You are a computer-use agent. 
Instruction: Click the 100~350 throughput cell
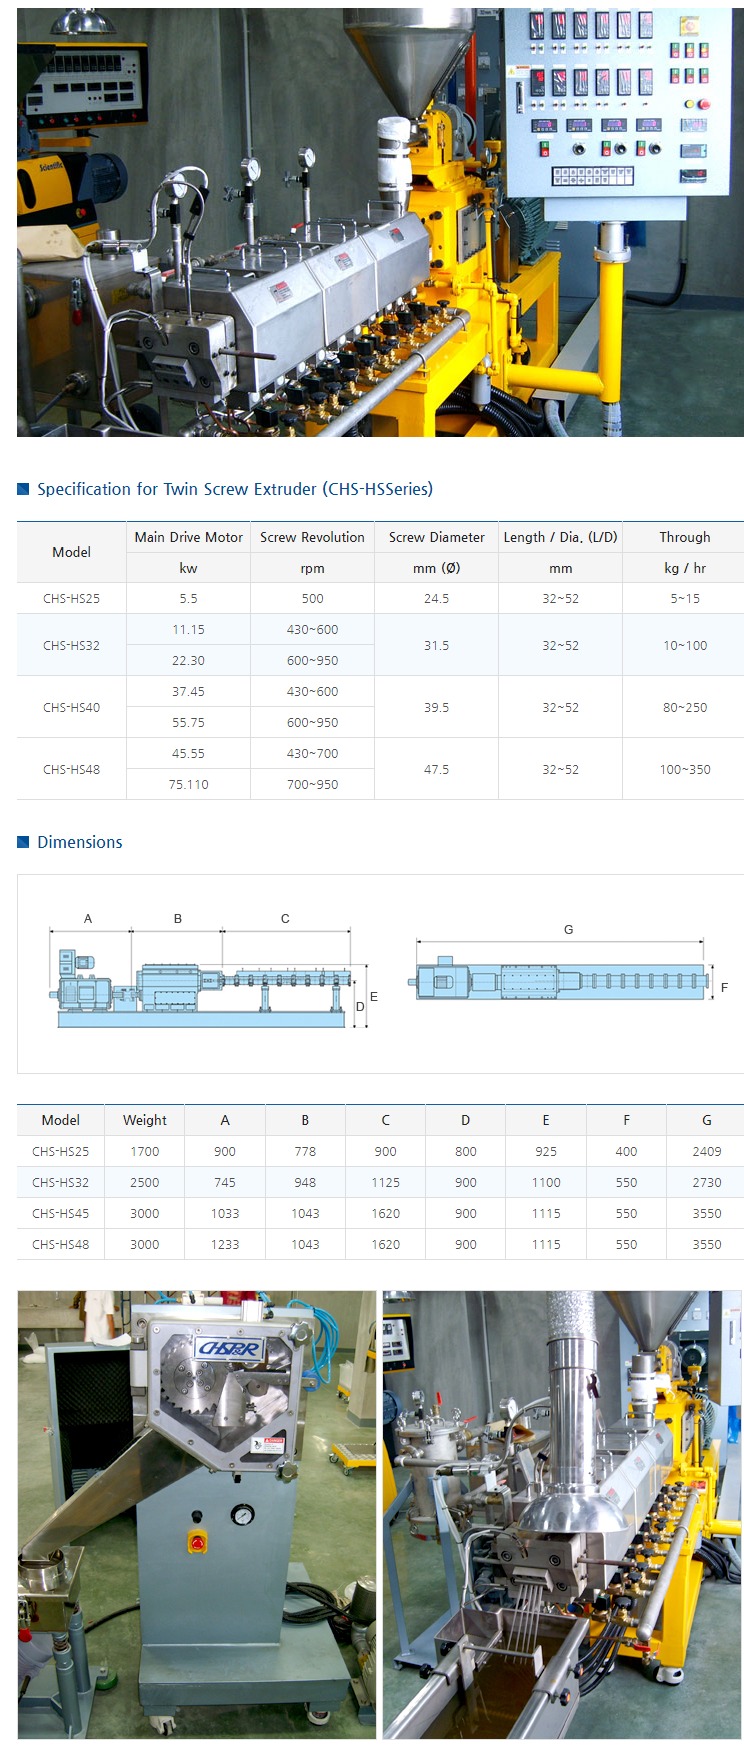[684, 769]
